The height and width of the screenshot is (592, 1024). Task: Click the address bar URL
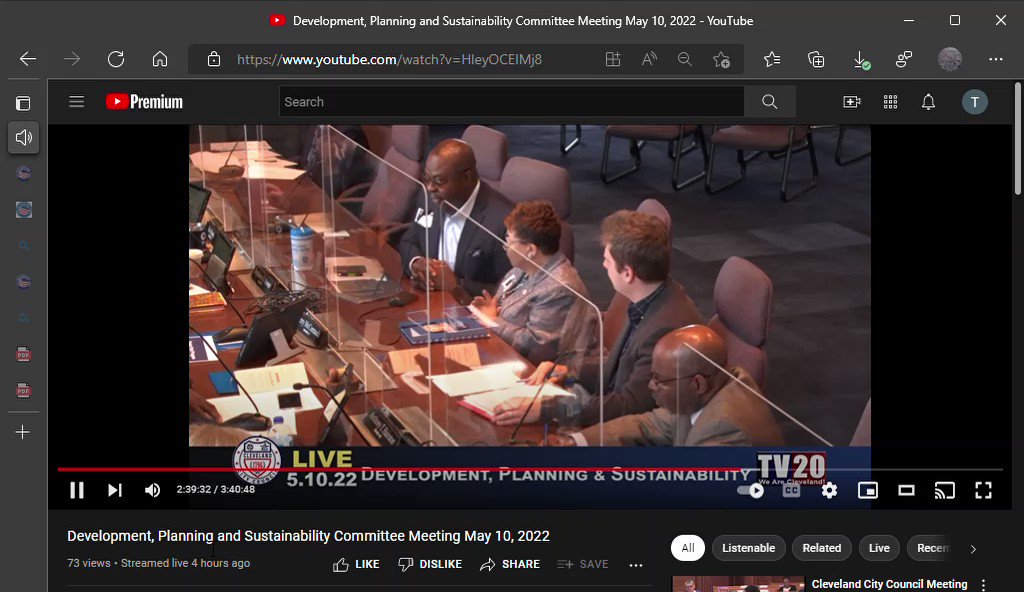(x=389, y=59)
